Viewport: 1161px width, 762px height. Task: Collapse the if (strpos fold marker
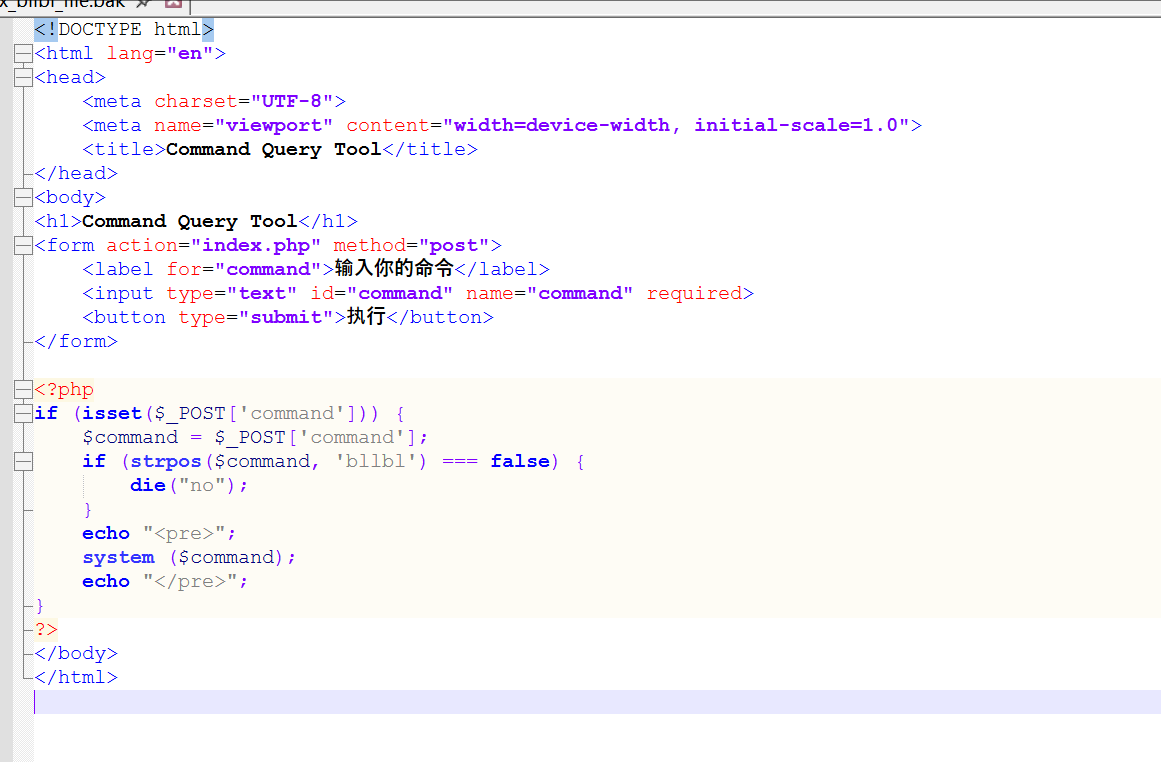point(23,461)
